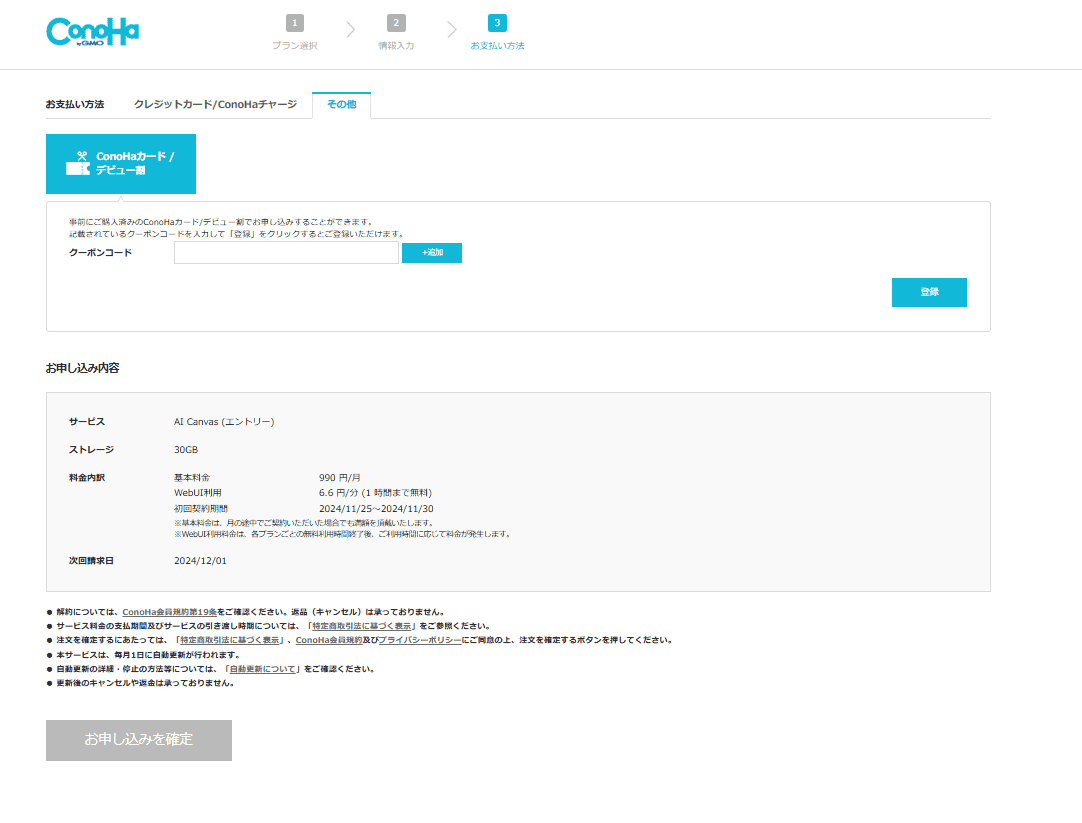Click the 登録 button
This screenshot has height=823, width=1082.
point(929,292)
